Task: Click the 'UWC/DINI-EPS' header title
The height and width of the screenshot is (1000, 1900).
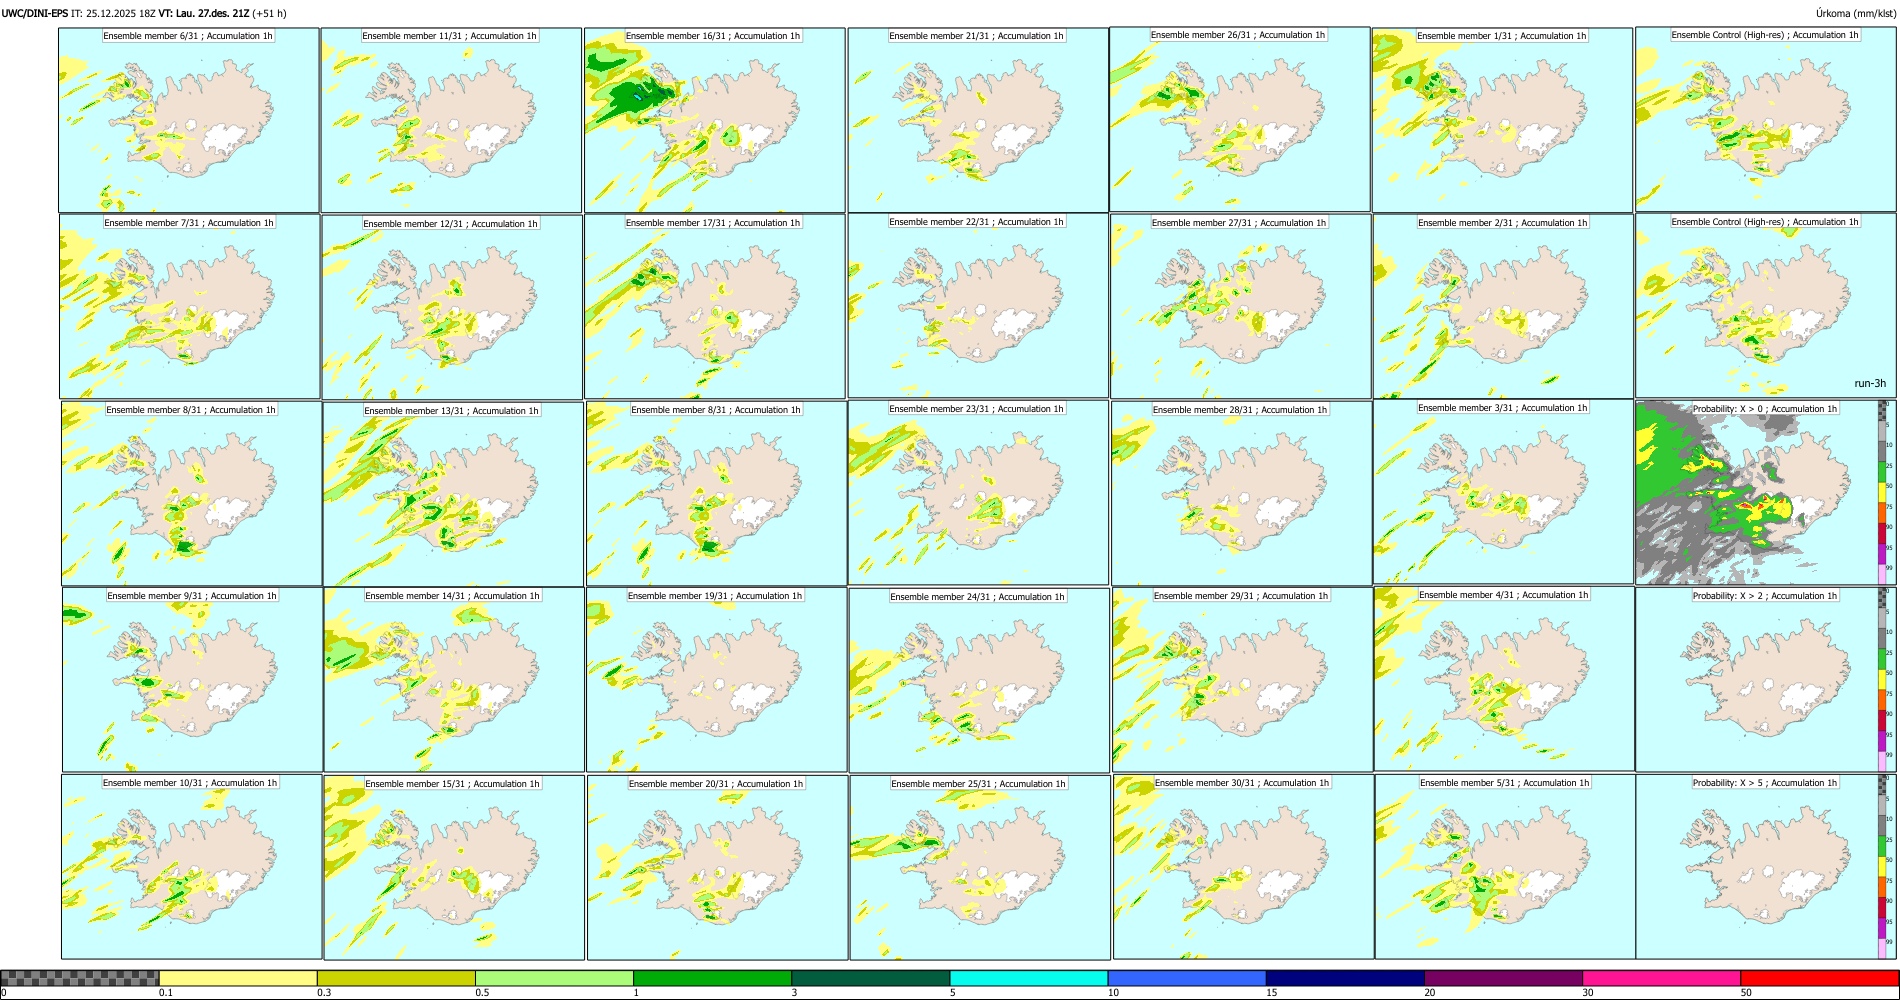Action: (x=35, y=13)
